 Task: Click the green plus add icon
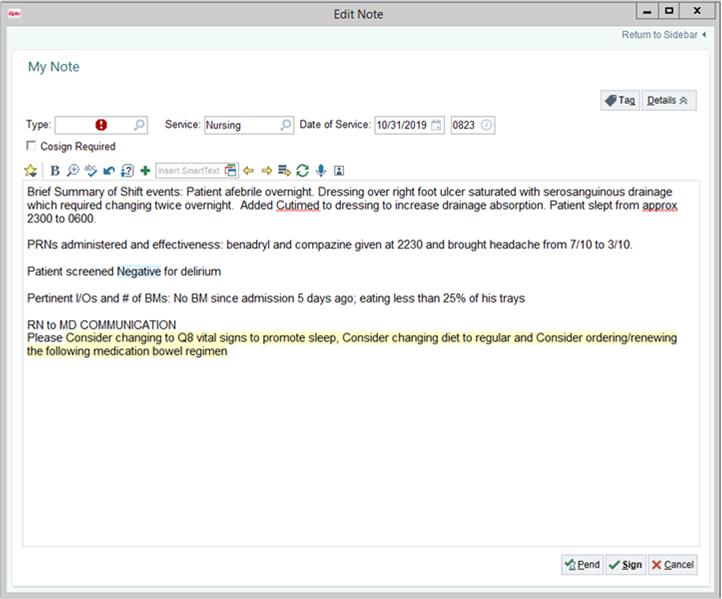pos(145,171)
